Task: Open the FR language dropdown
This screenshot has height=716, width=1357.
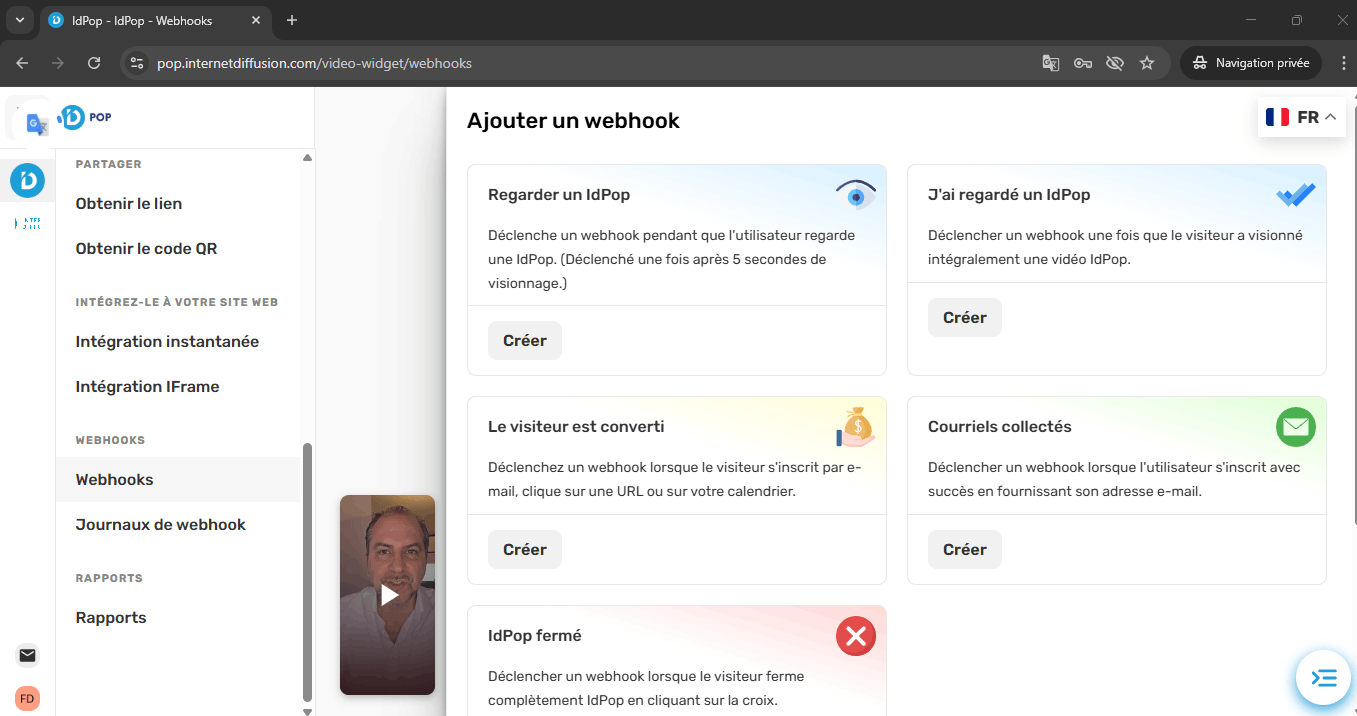Action: click(x=1301, y=117)
